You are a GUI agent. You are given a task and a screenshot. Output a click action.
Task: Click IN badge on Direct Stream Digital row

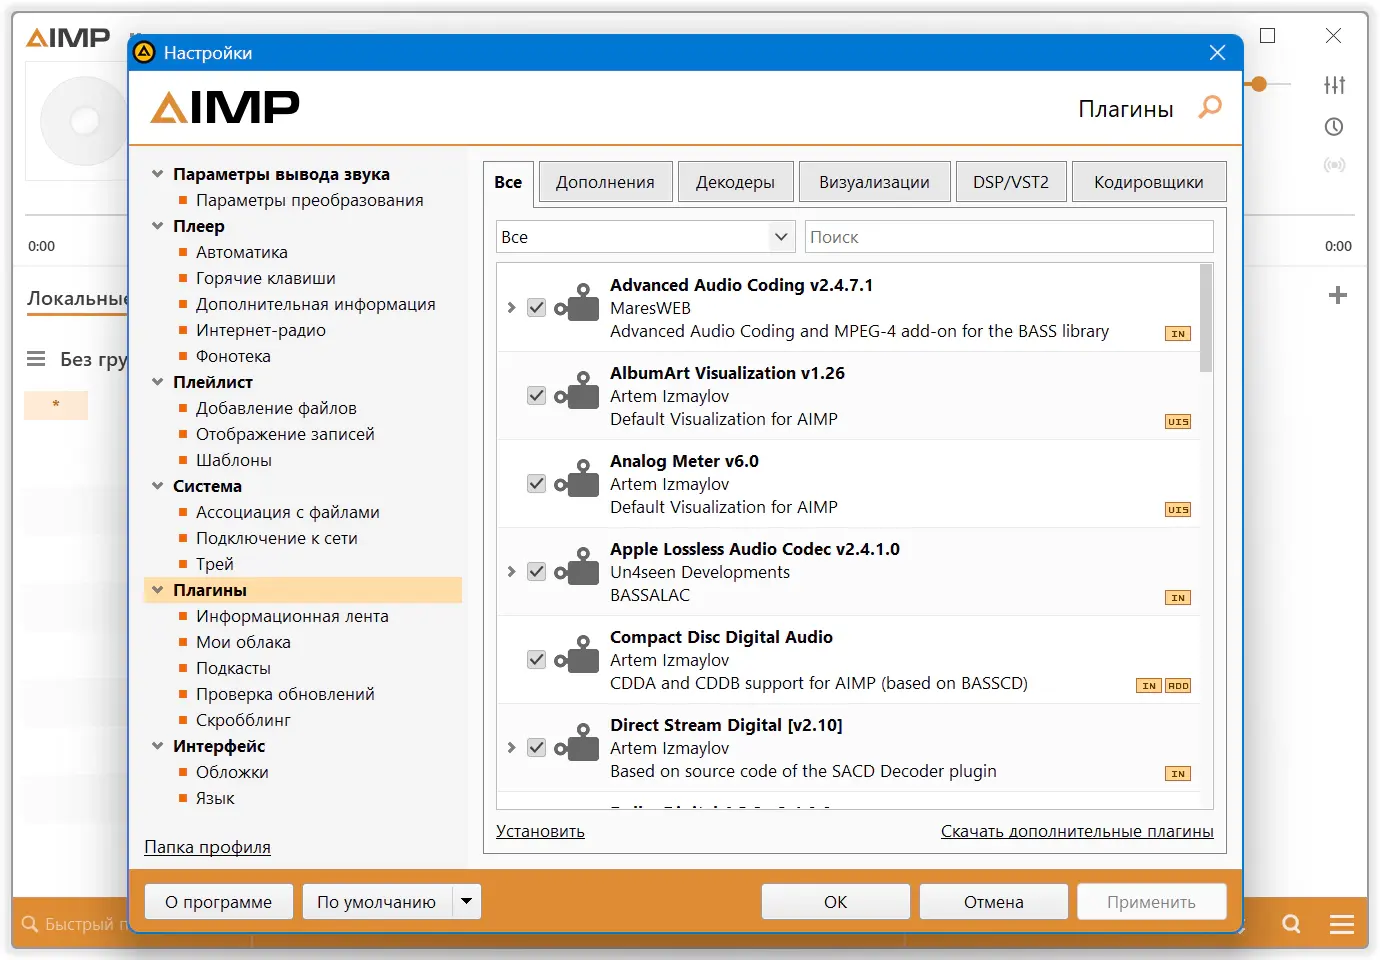1178,774
